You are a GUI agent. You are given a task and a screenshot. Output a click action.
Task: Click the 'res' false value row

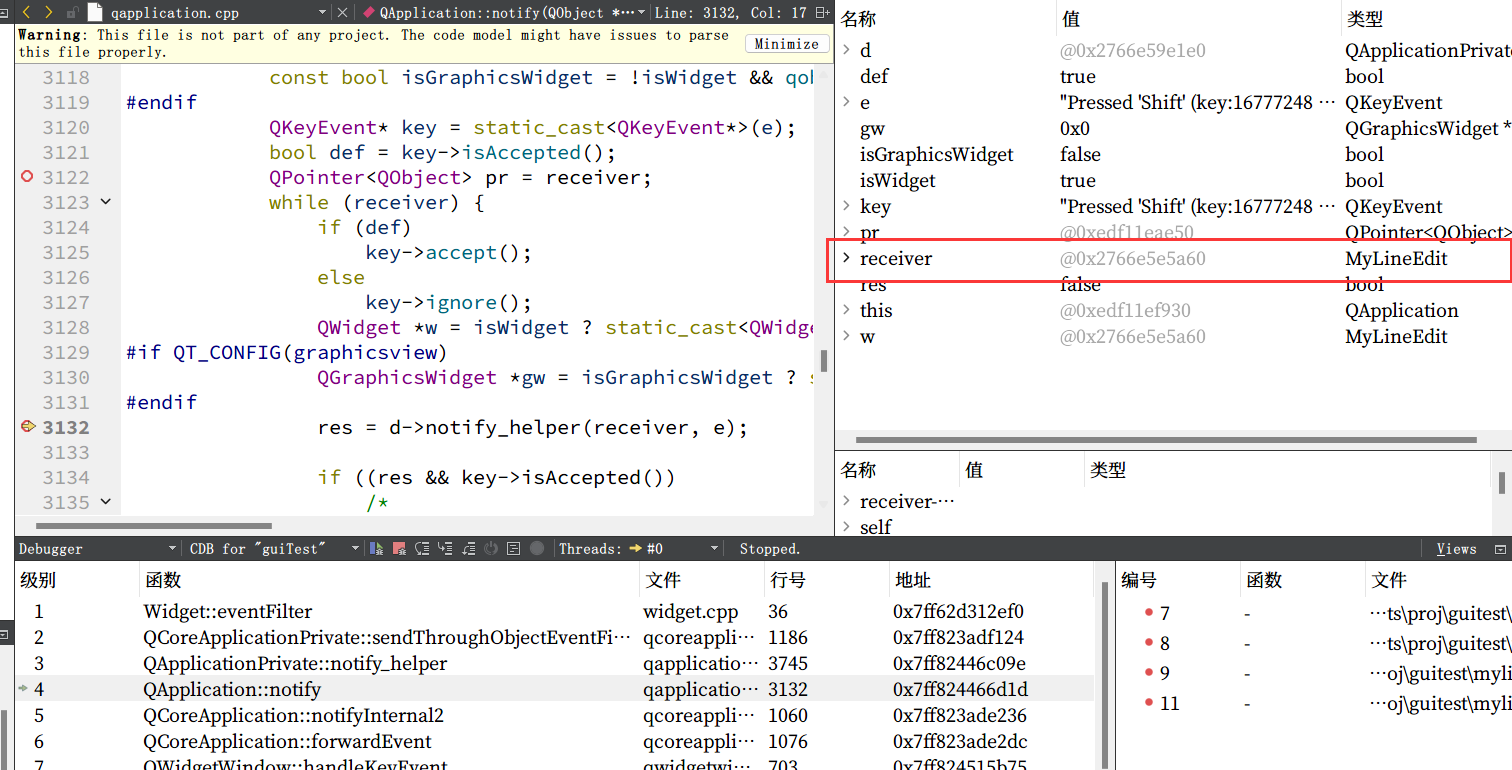click(1174, 284)
